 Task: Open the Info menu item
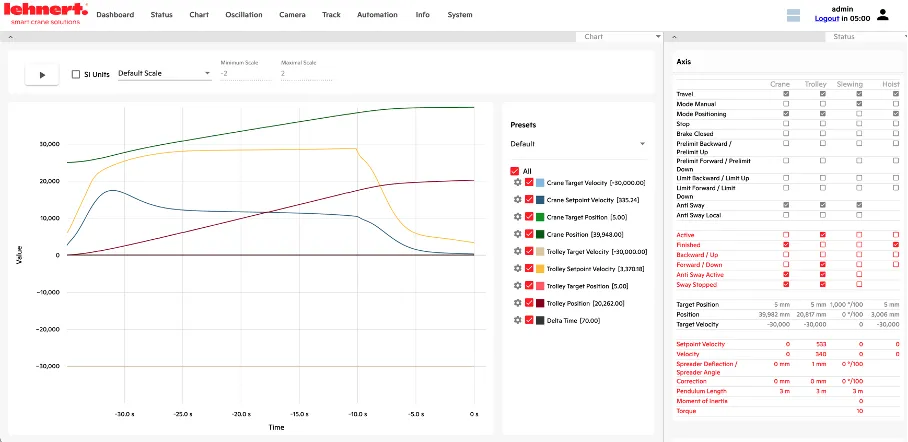click(423, 14)
